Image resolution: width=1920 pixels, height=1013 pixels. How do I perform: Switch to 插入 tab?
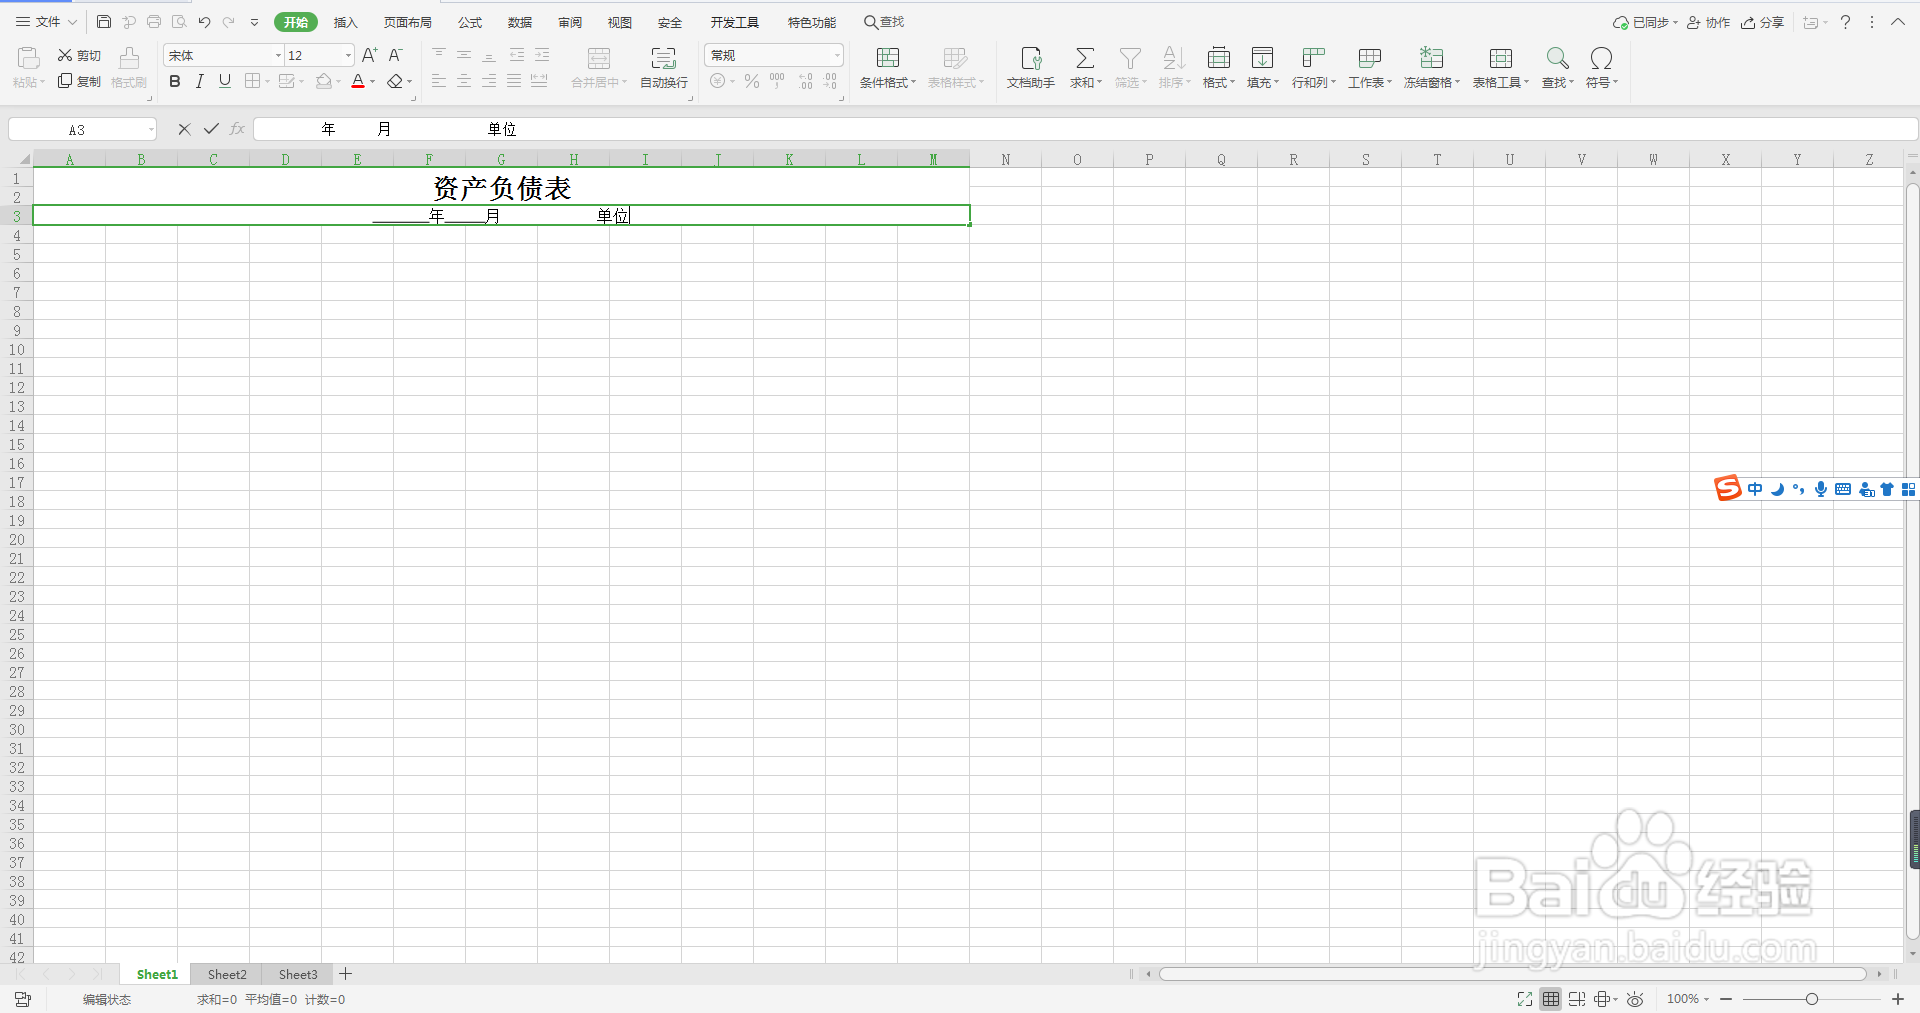click(346, 22)
